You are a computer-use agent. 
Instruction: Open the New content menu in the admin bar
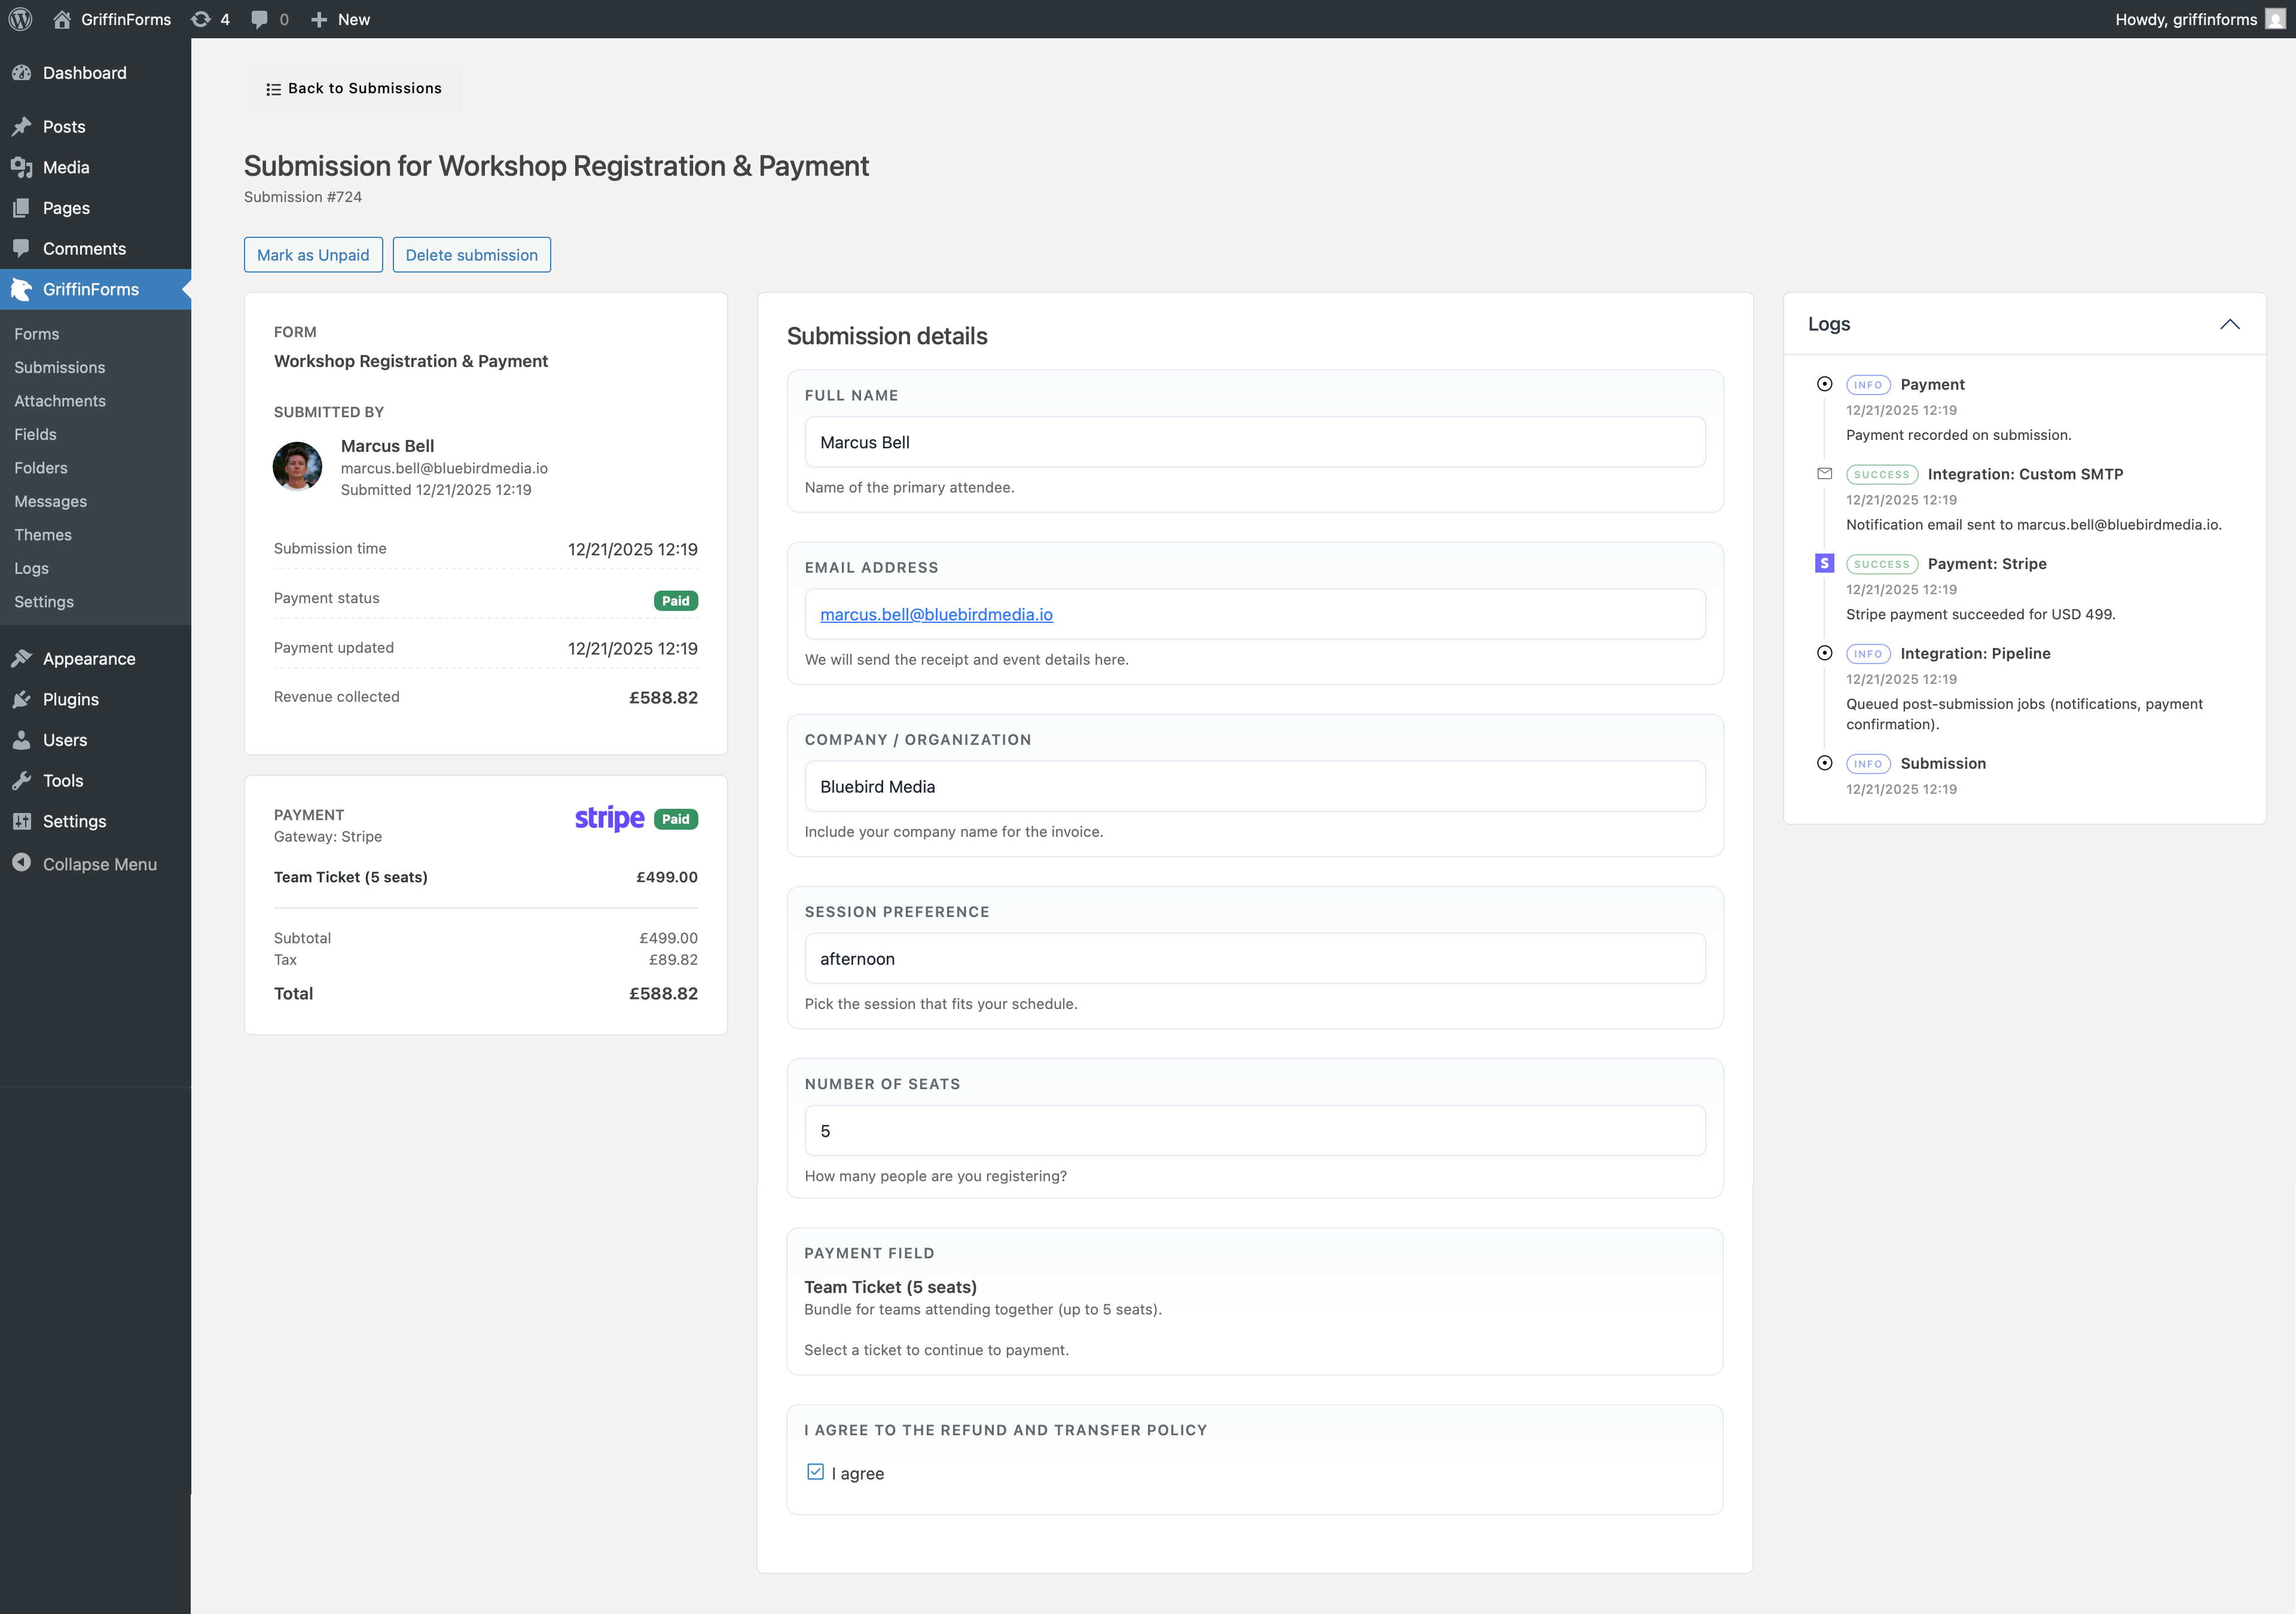coord(341,19)
